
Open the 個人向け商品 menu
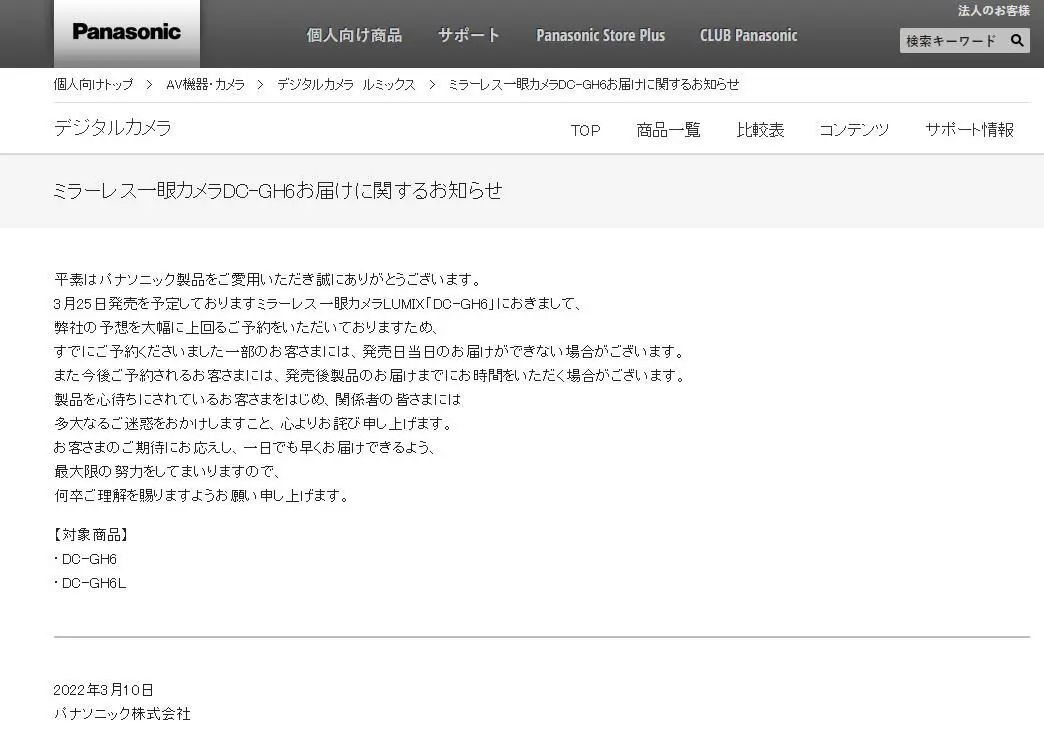[354, 35]
